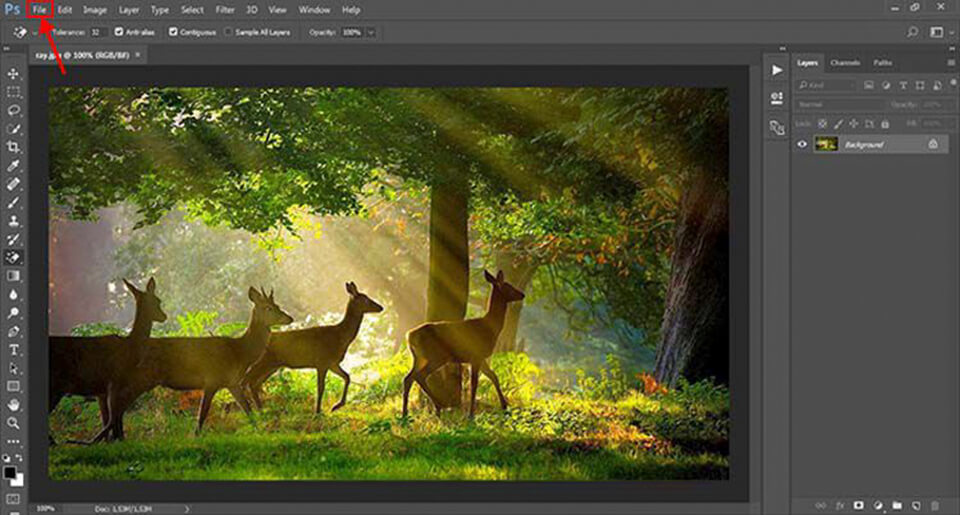The image size is (960, 515).
Task: Select the Dodge tool
Action: pos(13,313)
